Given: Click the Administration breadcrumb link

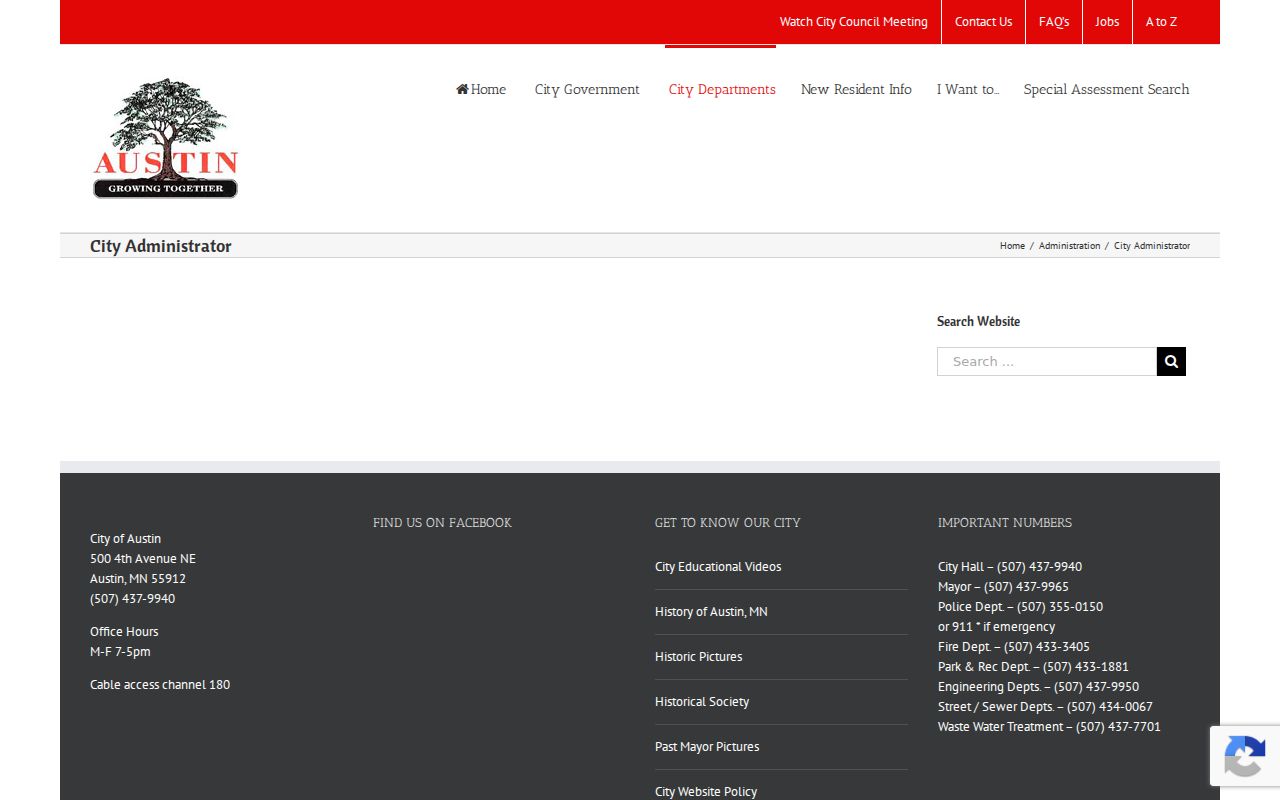Looking at the screenshot, I should [1069, 246].
